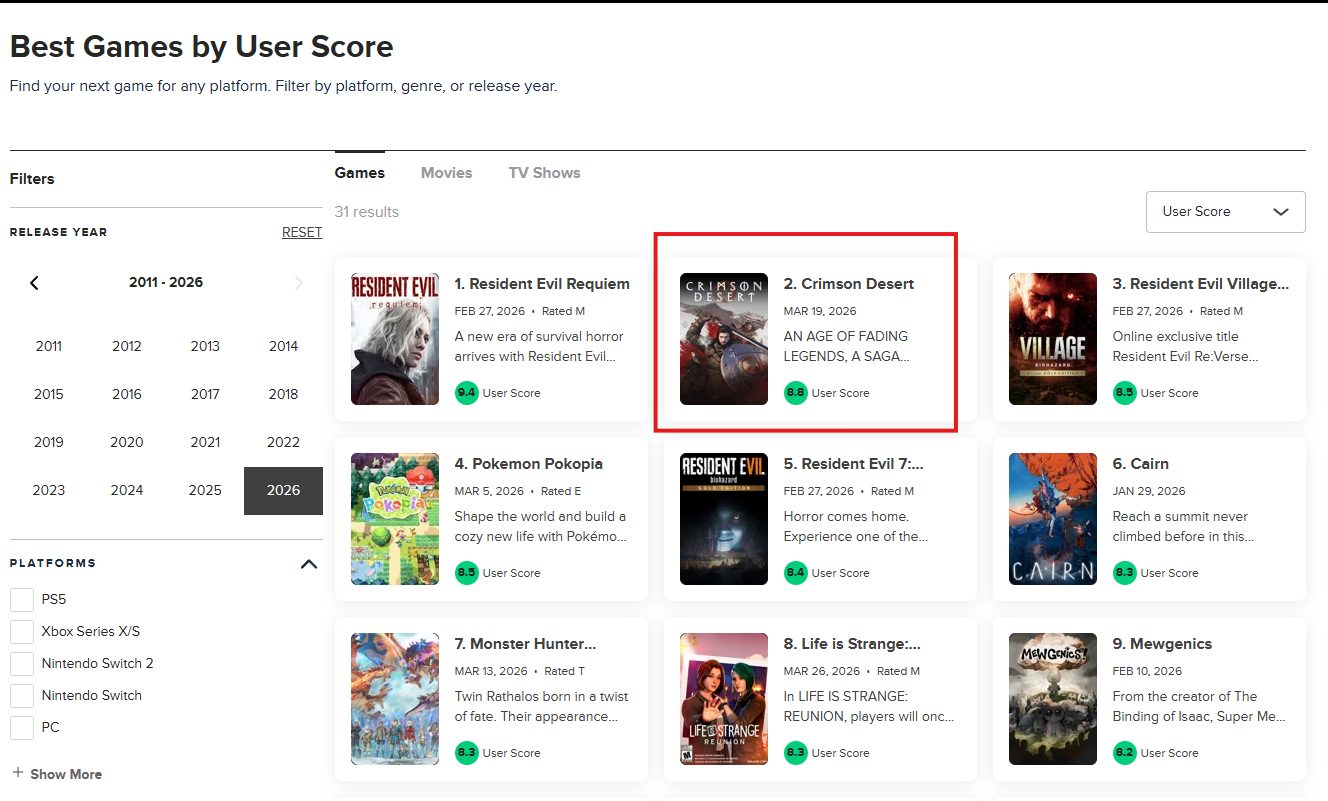The height and width of the screenshot is (801, 1328).
Task: Select release year 2011
Action: click(48, 346)
